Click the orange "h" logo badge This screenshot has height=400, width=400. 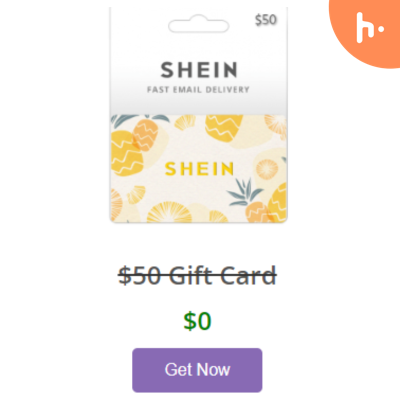367,30
